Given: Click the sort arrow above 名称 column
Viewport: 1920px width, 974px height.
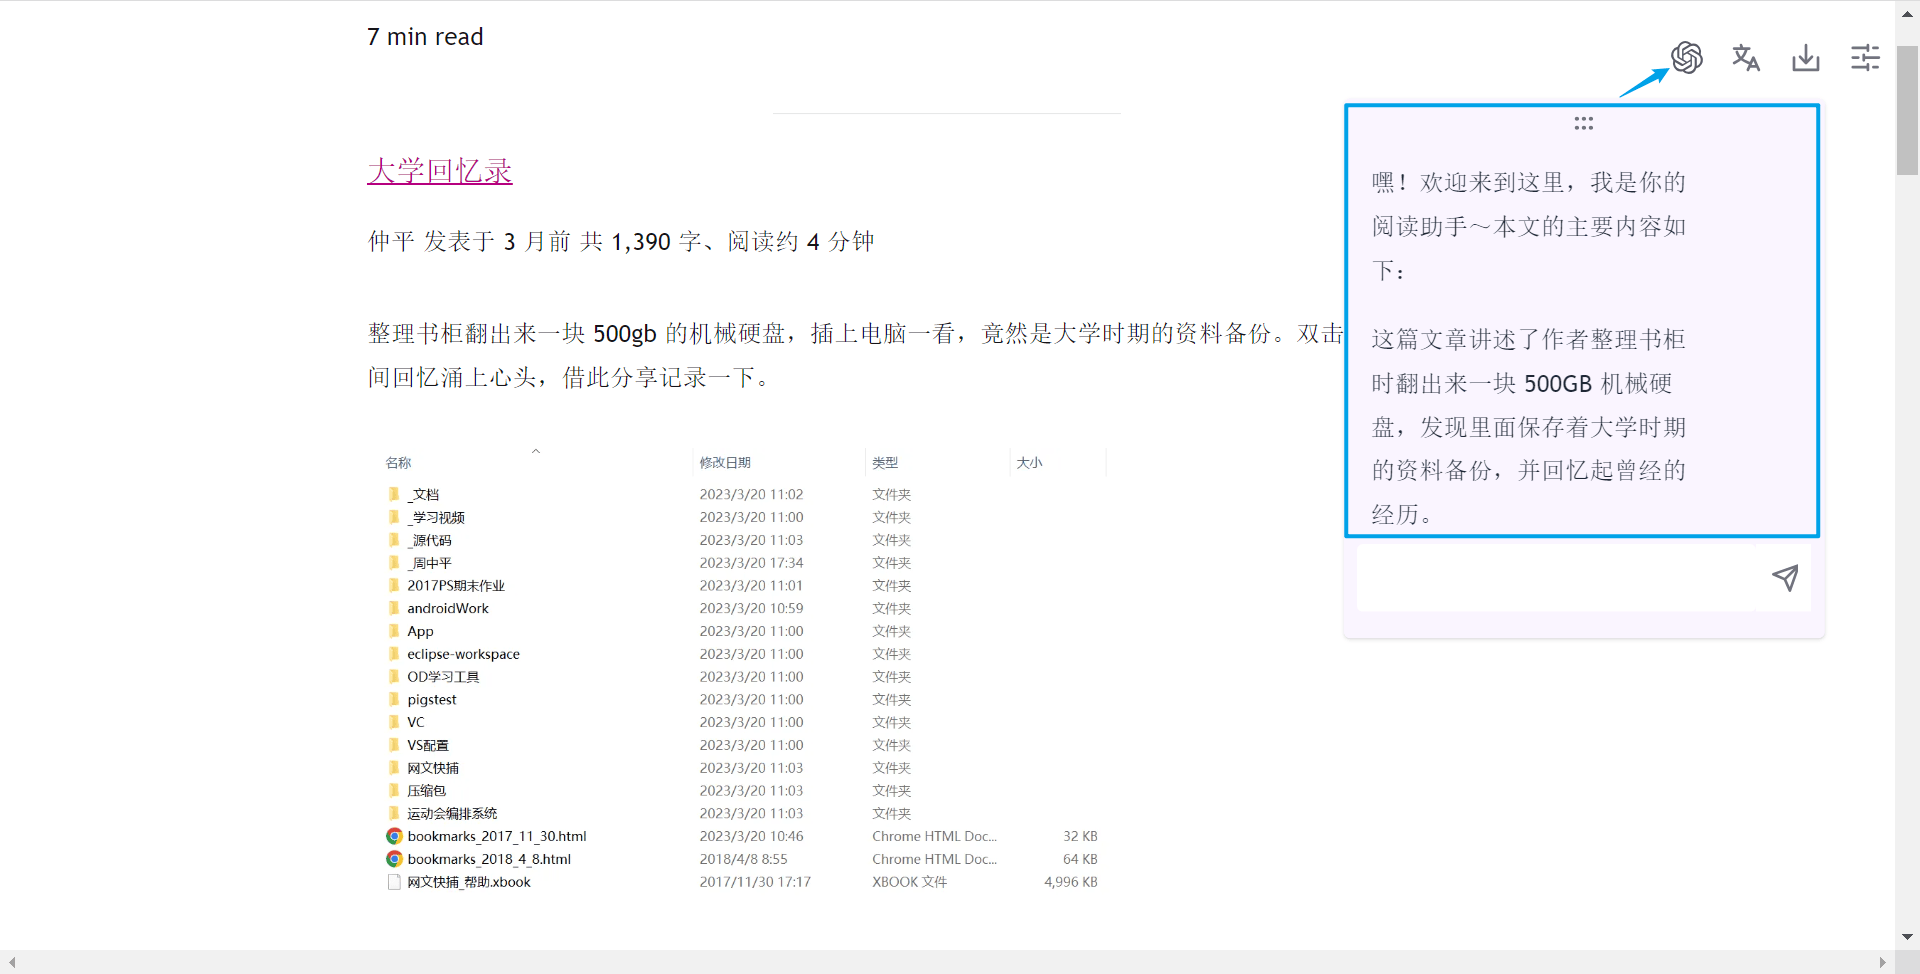Looking at the screenshot, I should coord(536,450).
